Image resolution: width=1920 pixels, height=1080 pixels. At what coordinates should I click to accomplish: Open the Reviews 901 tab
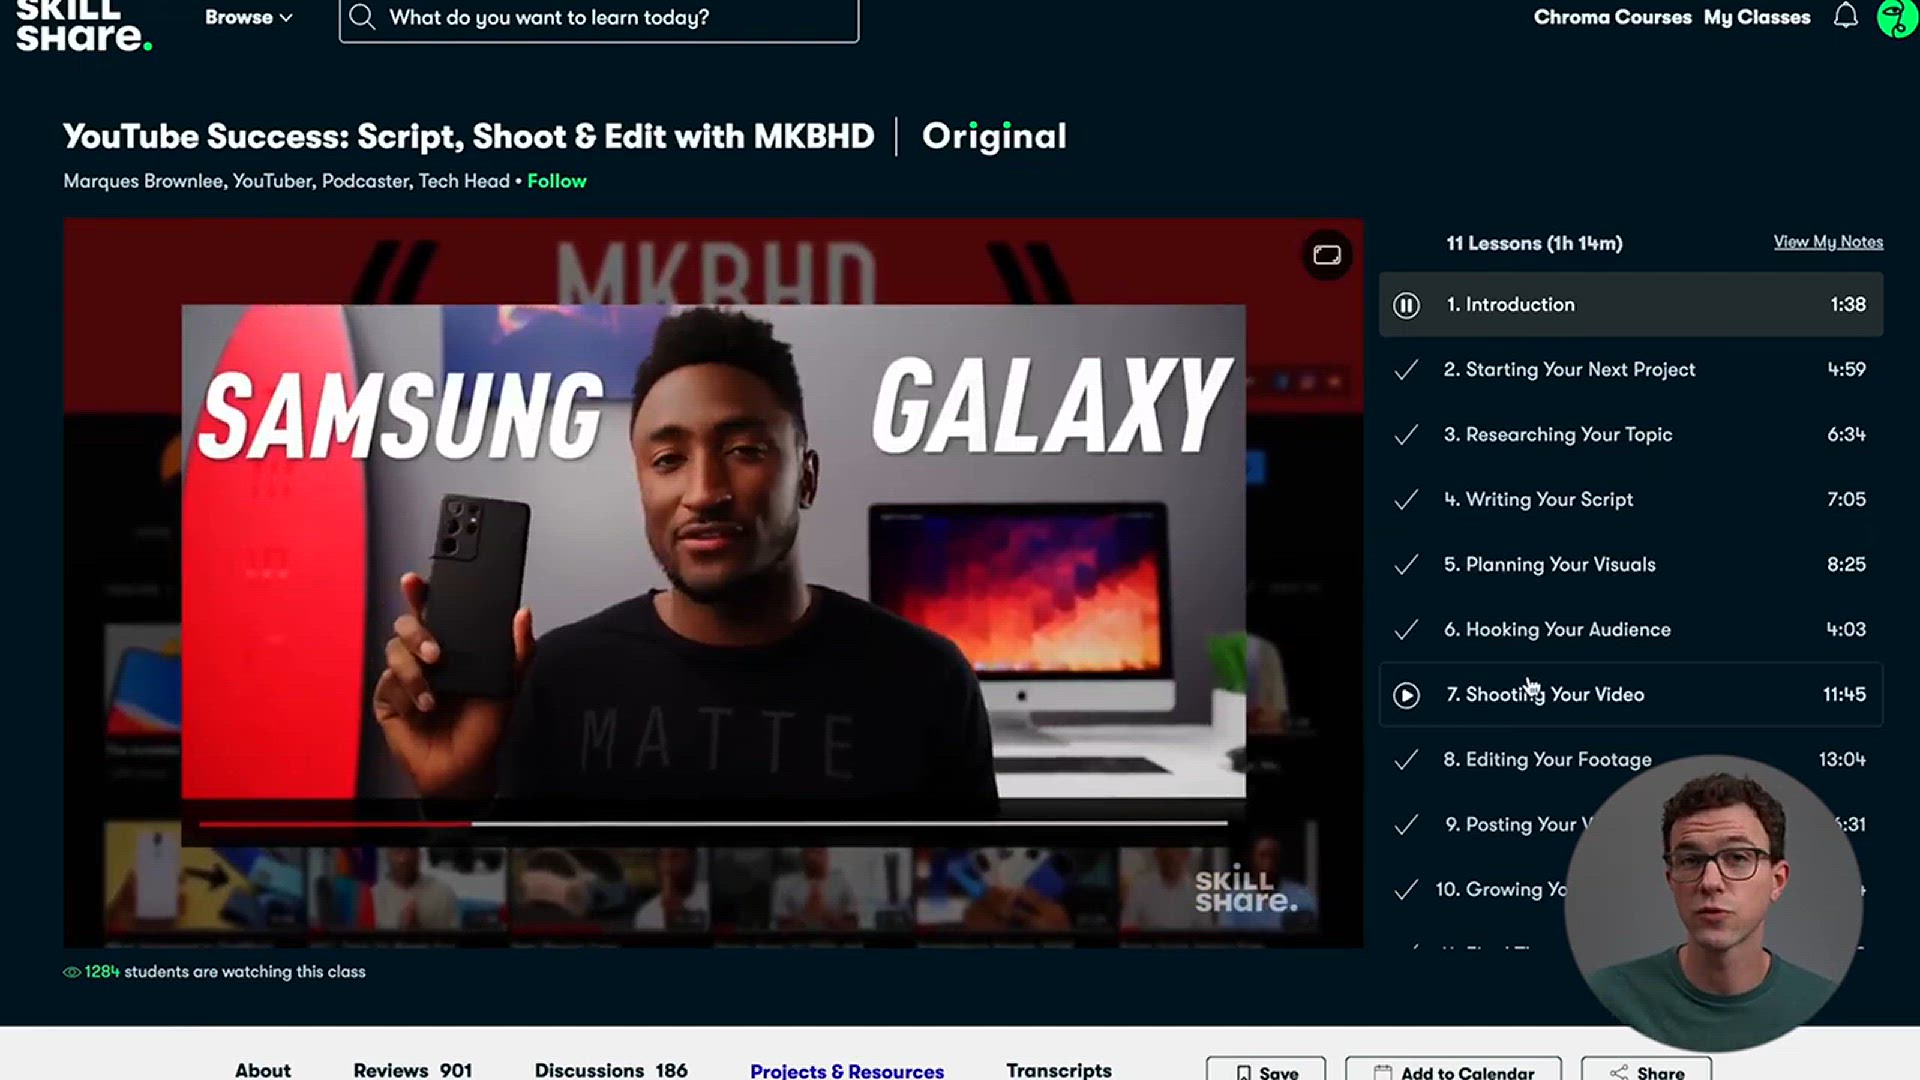tap(412, 1070)
